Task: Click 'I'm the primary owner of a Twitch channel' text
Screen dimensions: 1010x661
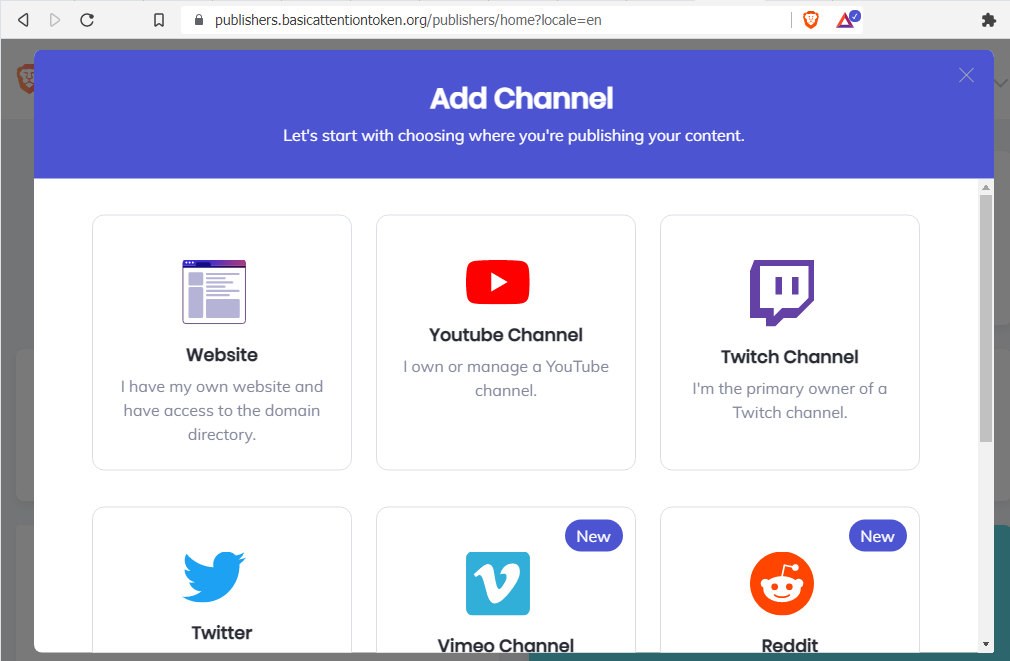Action: point(790,400)
